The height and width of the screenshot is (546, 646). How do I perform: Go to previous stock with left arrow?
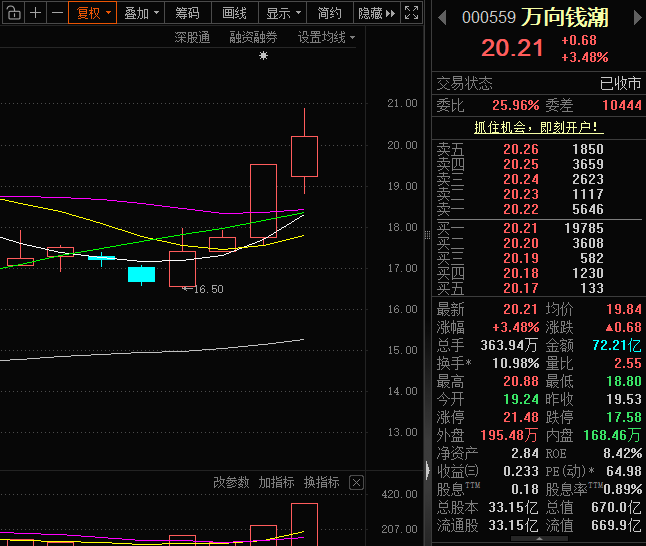[x=442, y=18]
